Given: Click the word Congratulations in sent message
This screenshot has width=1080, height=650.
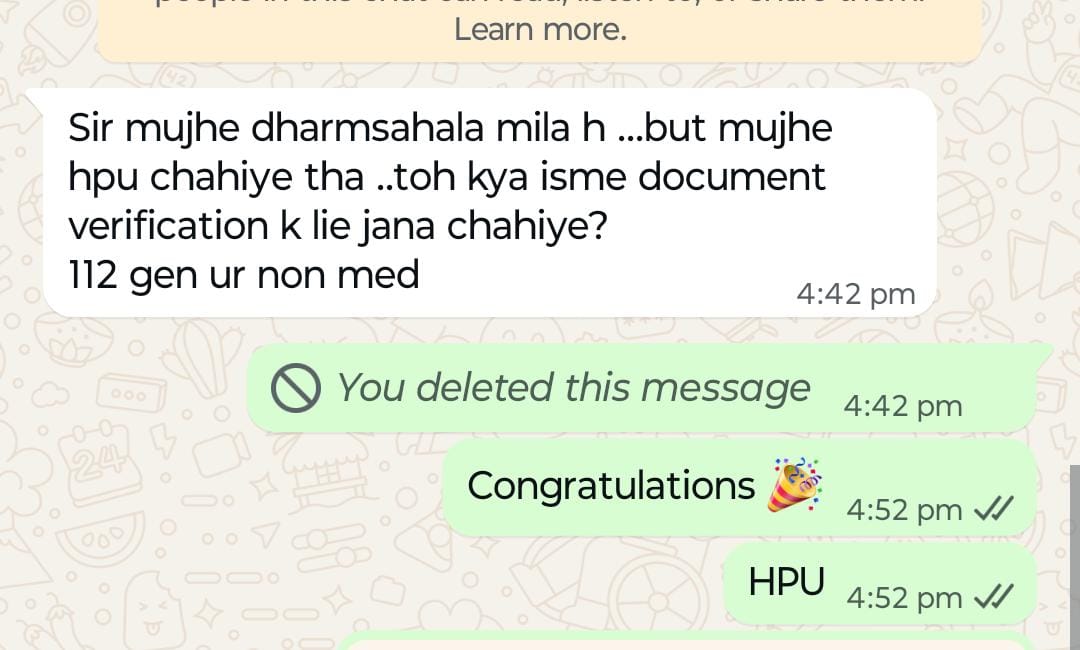Looking at the screenshot, I should click(611, 486).
